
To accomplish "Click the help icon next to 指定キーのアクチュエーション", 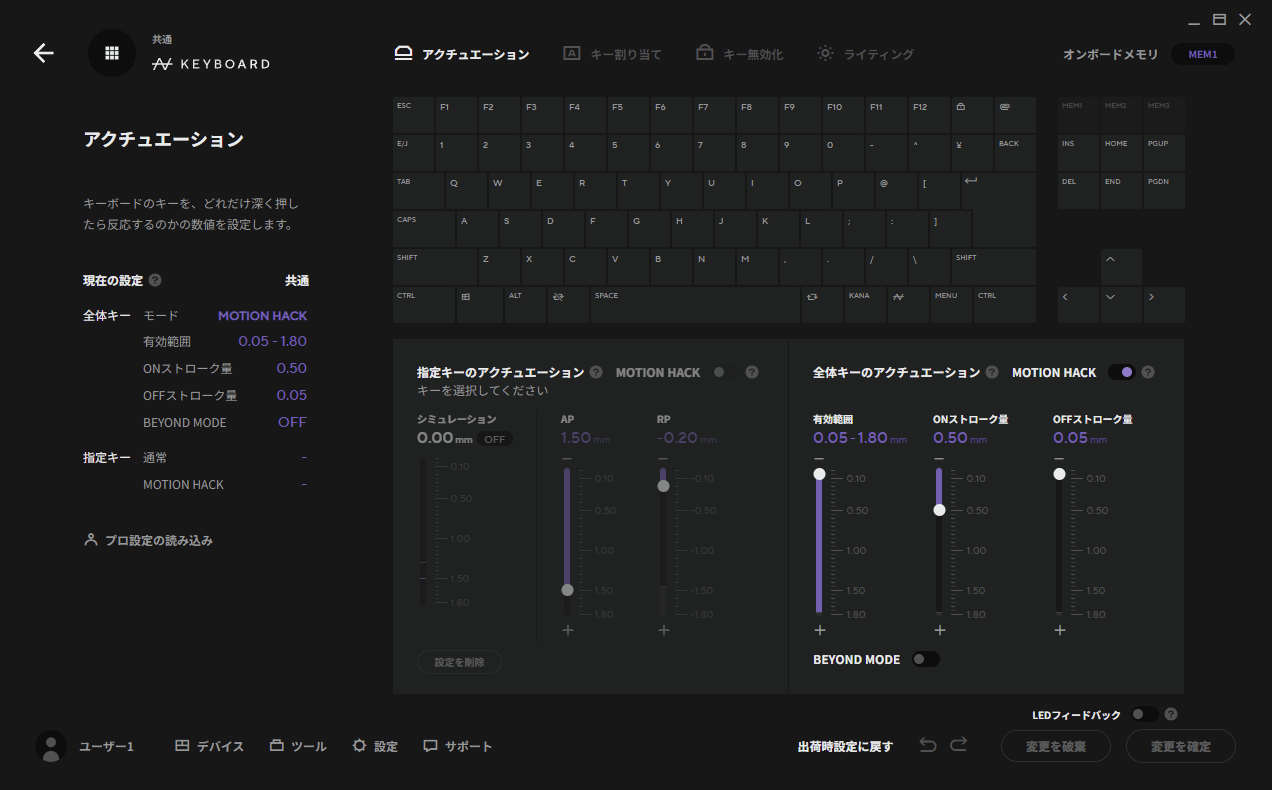I will [596, 372].
